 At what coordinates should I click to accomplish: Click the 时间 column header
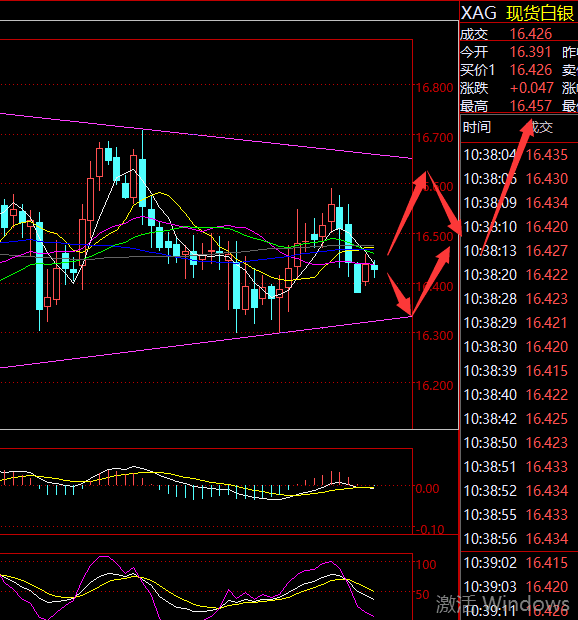click(476, 127)
